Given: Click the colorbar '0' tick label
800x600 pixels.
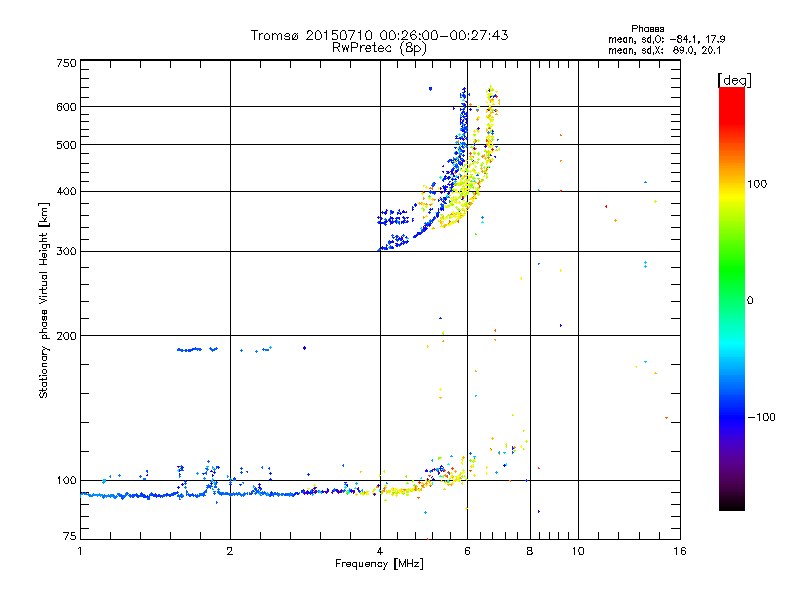Looking at the screenshot, I should coord(749,301).
